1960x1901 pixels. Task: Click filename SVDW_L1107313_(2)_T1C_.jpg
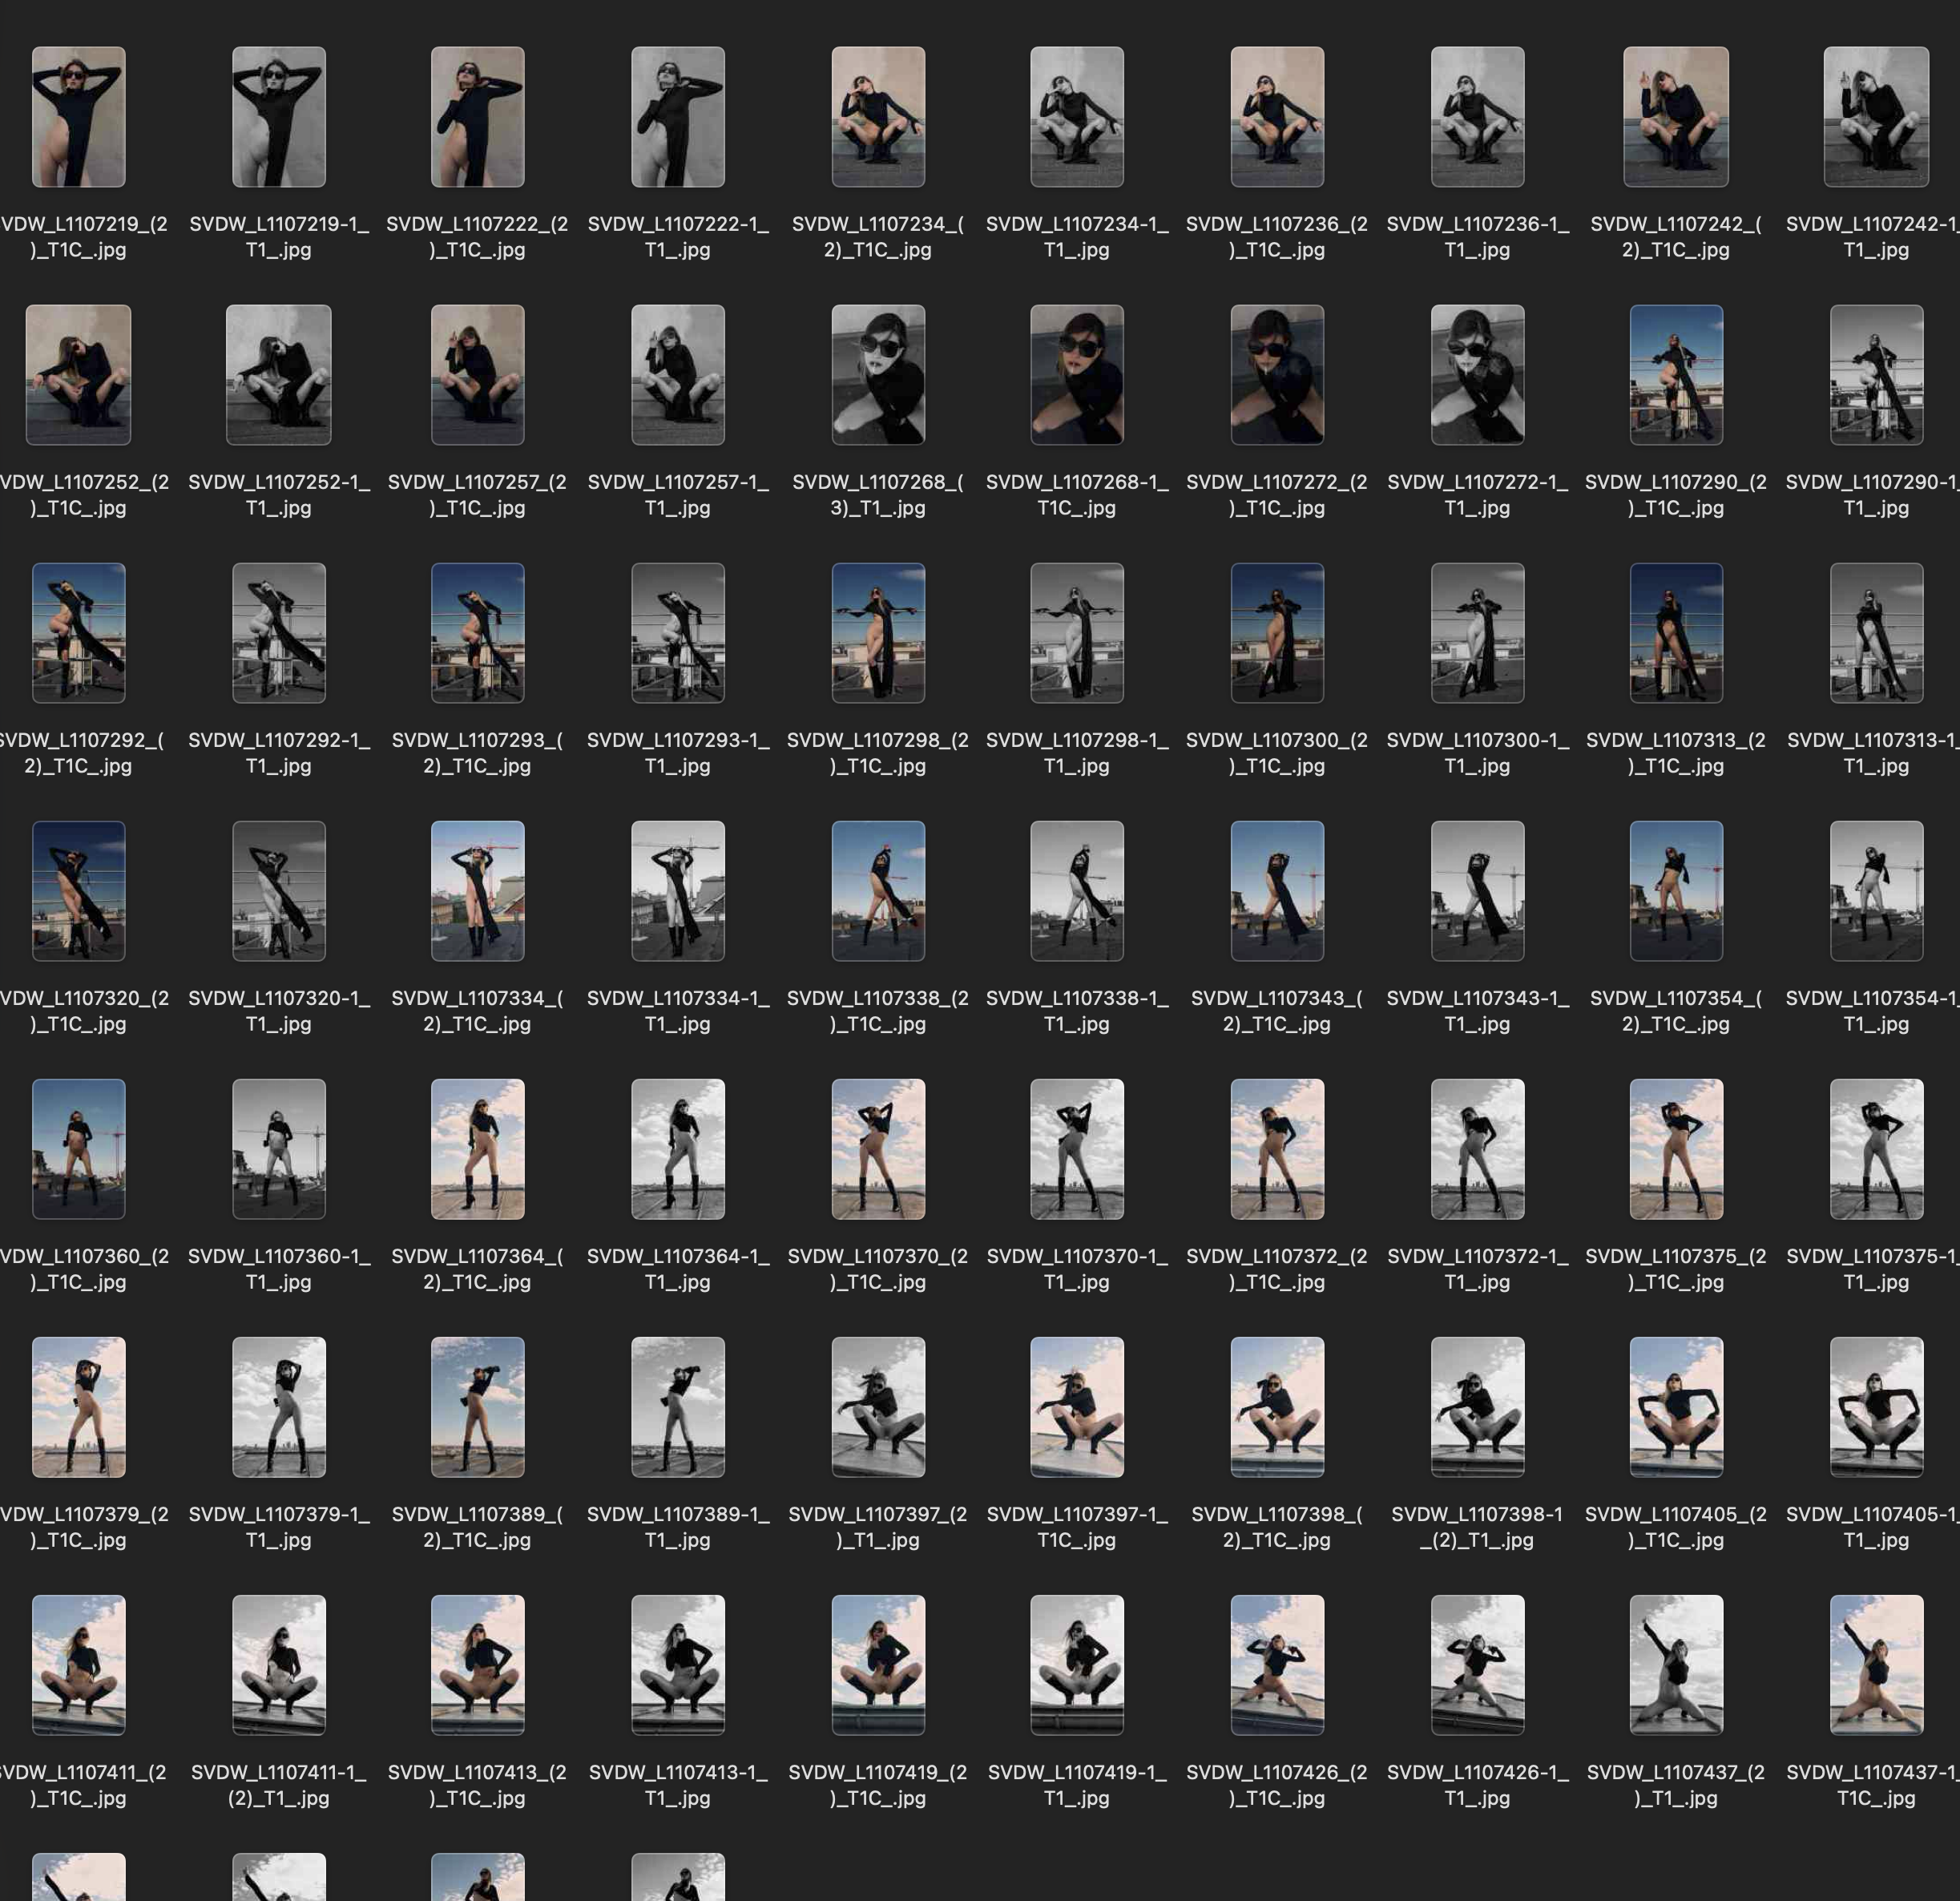pos(1676,753)
